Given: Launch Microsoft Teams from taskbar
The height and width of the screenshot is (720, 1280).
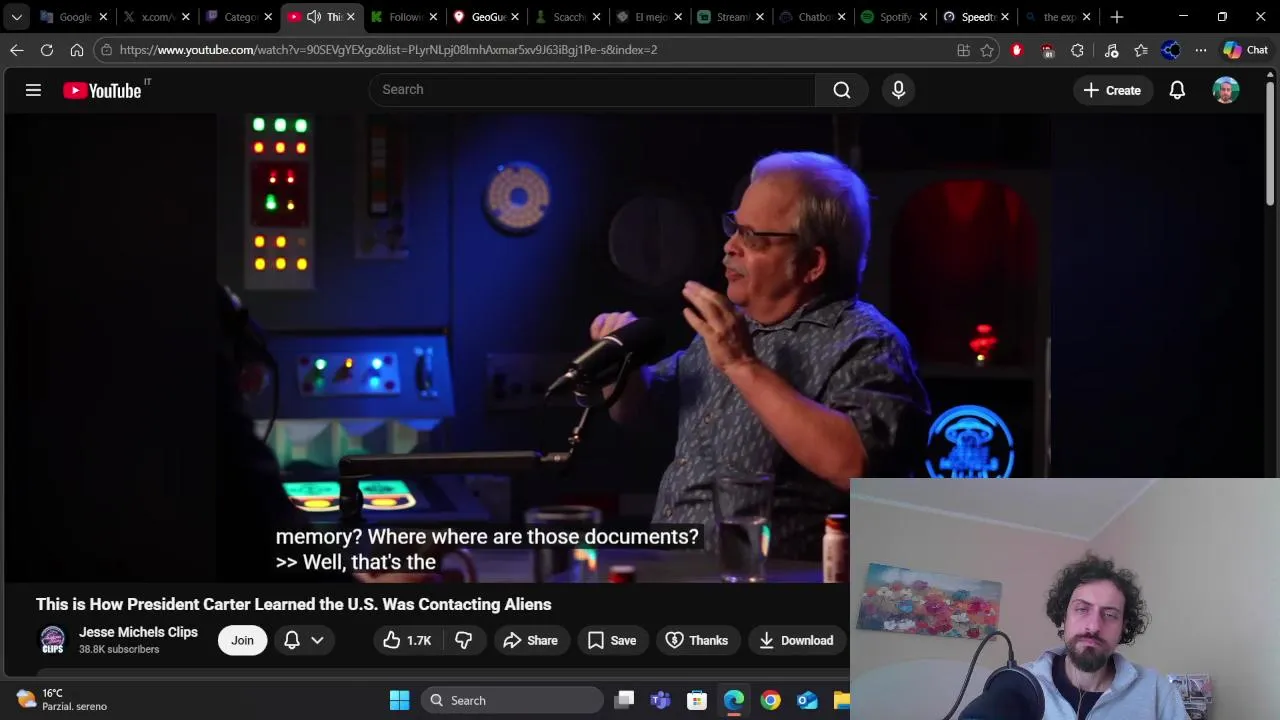Looking at the screenshot, I should (660, 700).
